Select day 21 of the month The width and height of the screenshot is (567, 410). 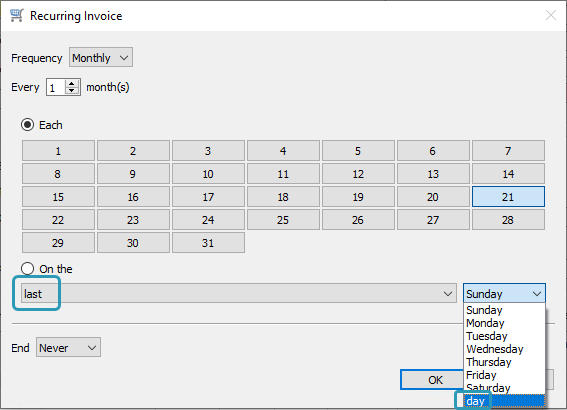click(508, 197)
